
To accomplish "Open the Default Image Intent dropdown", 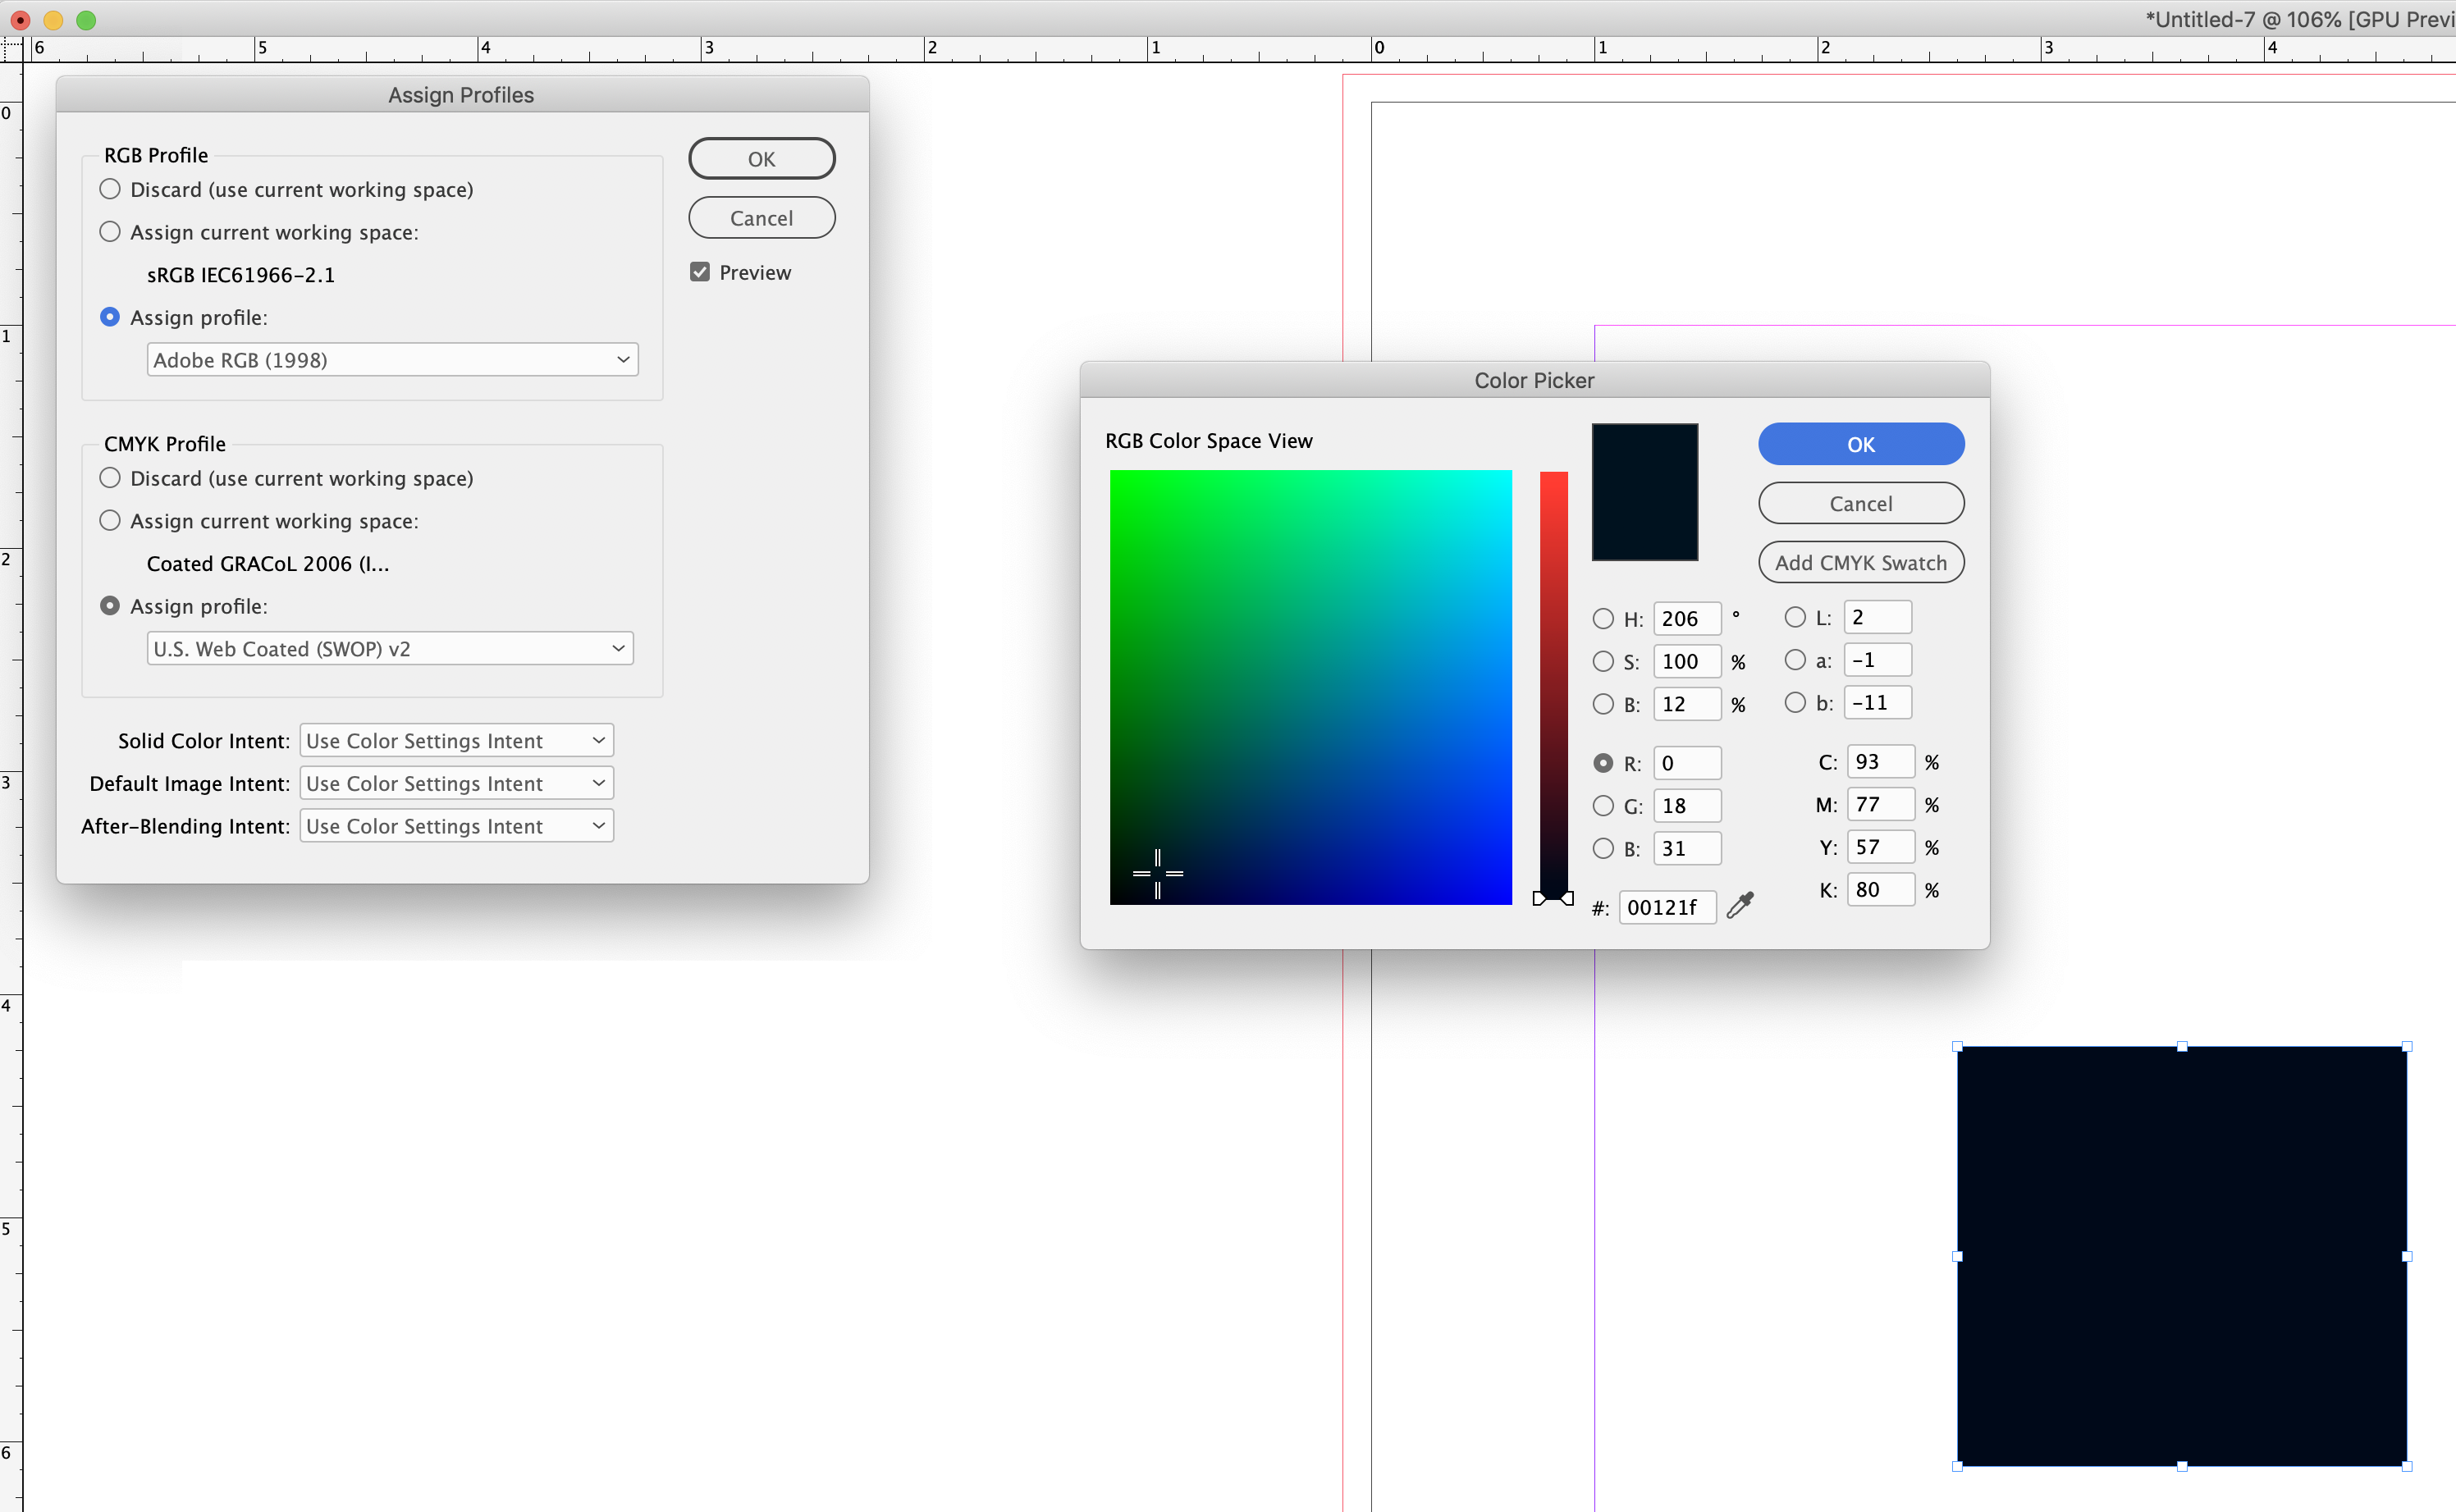I will tap(455, 782).
